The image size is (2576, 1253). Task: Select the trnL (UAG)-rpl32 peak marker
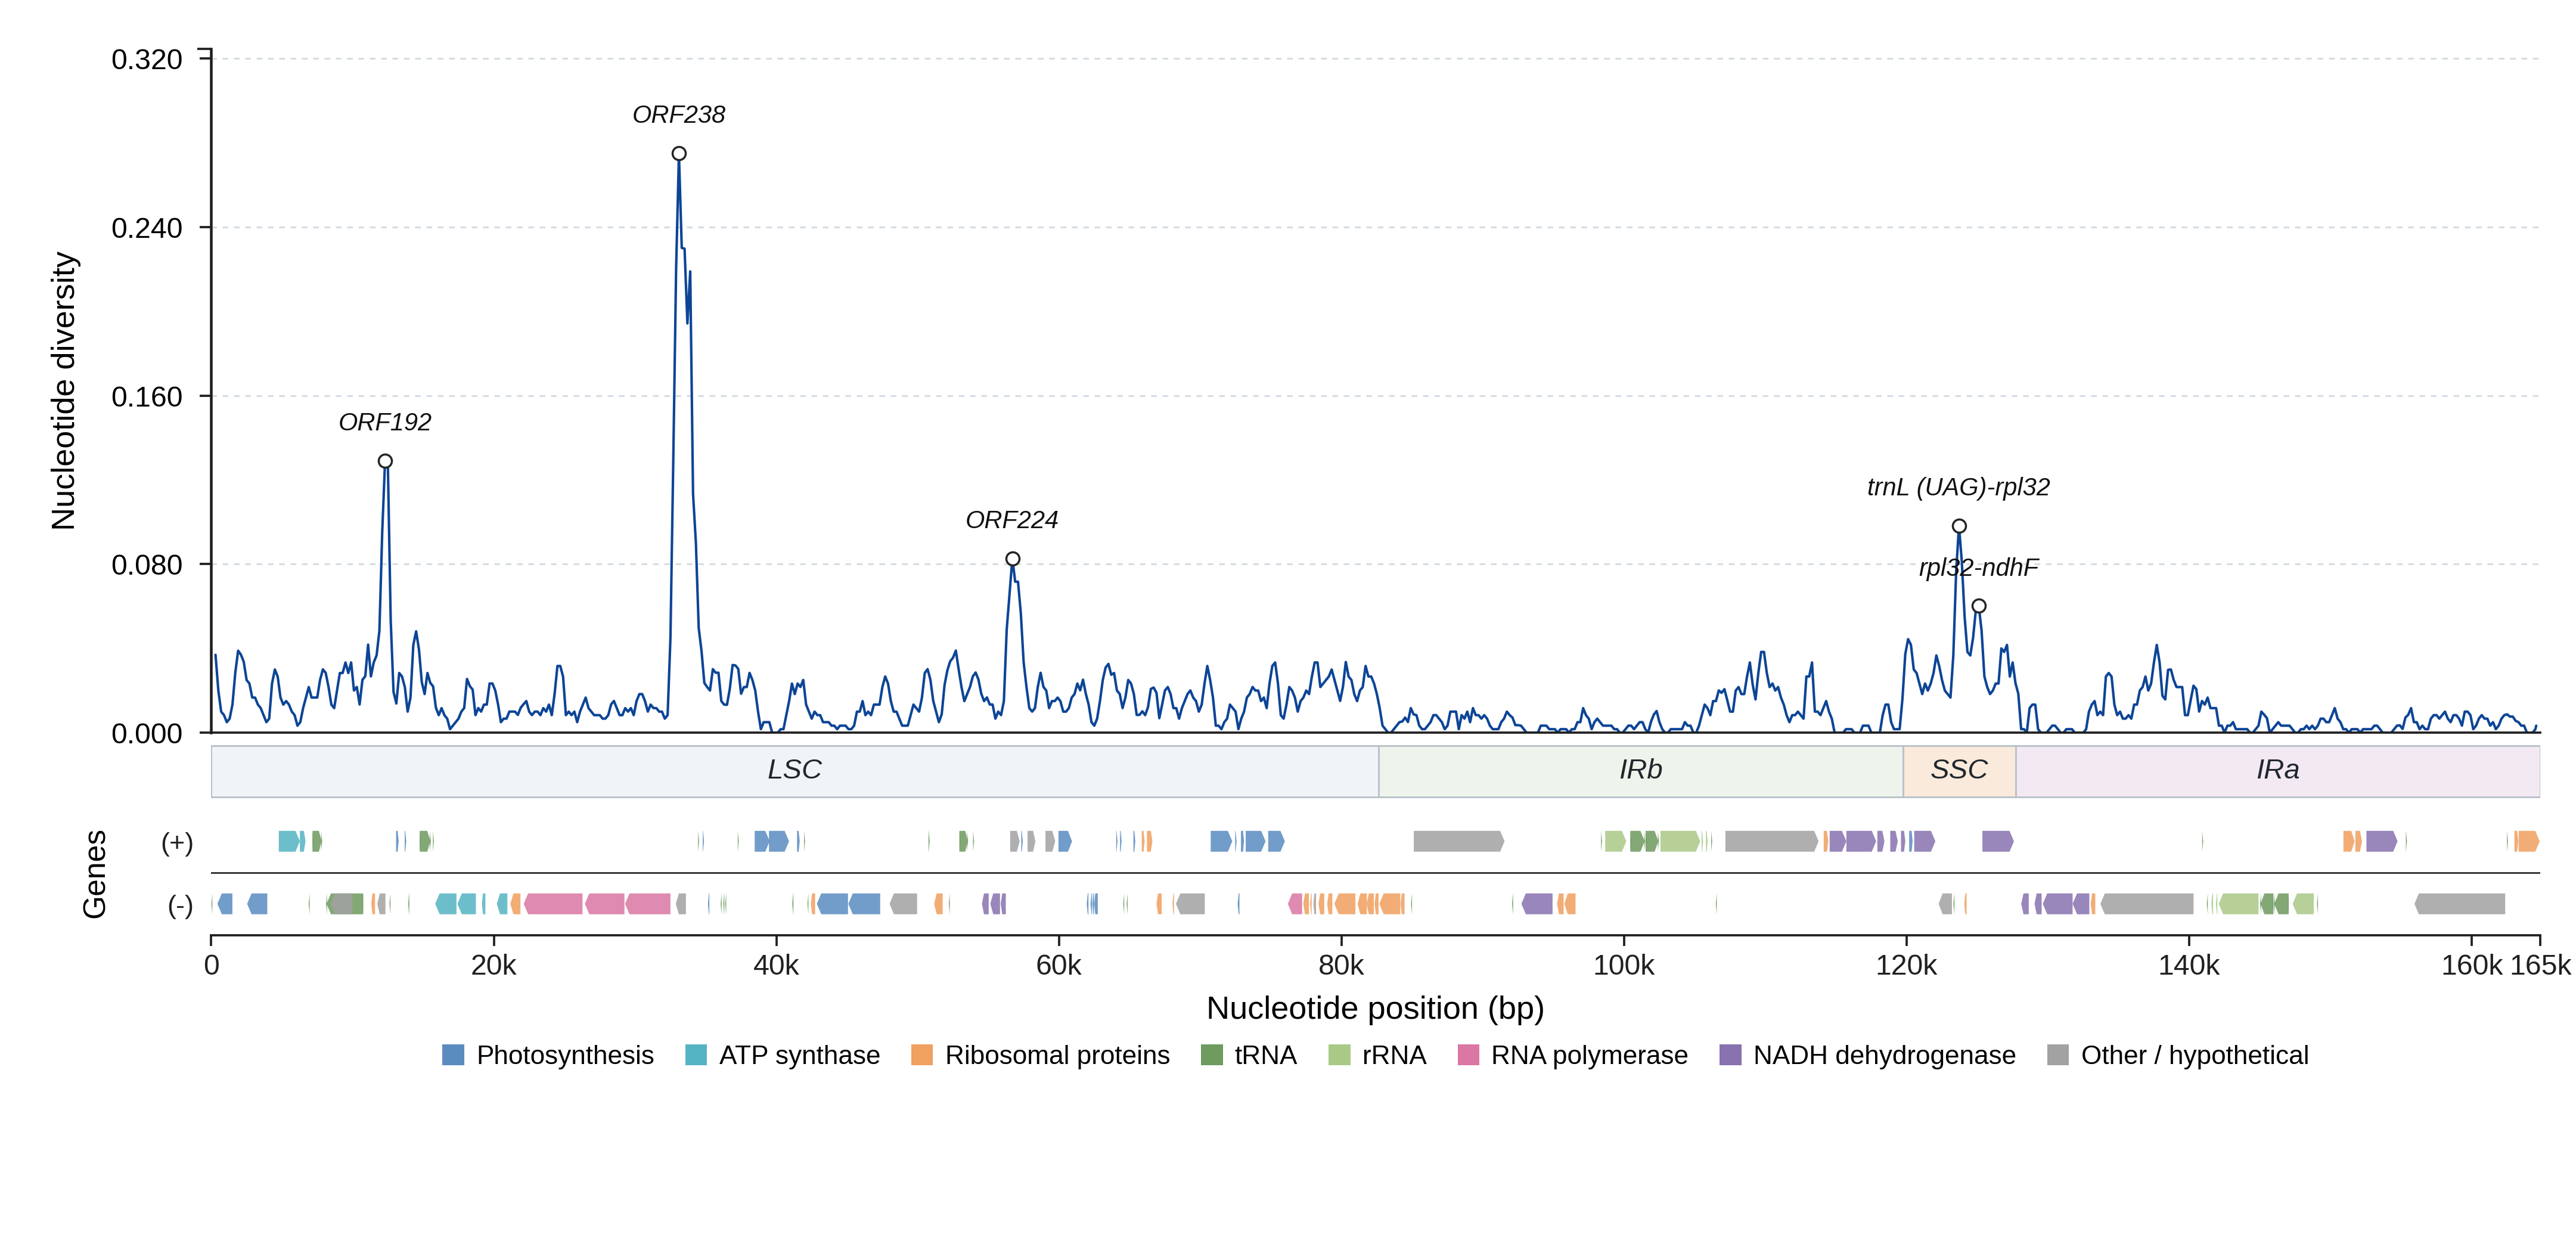click(x=1959, y=526)
